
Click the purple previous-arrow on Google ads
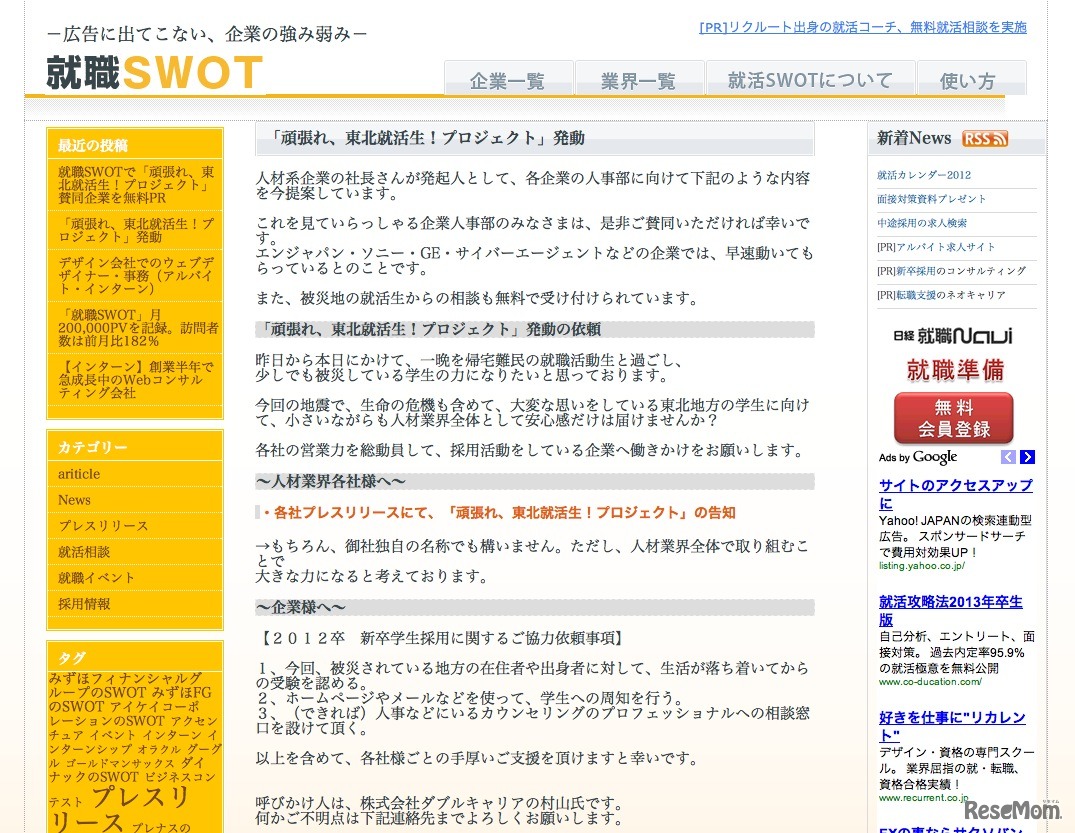pos(1009,457)
